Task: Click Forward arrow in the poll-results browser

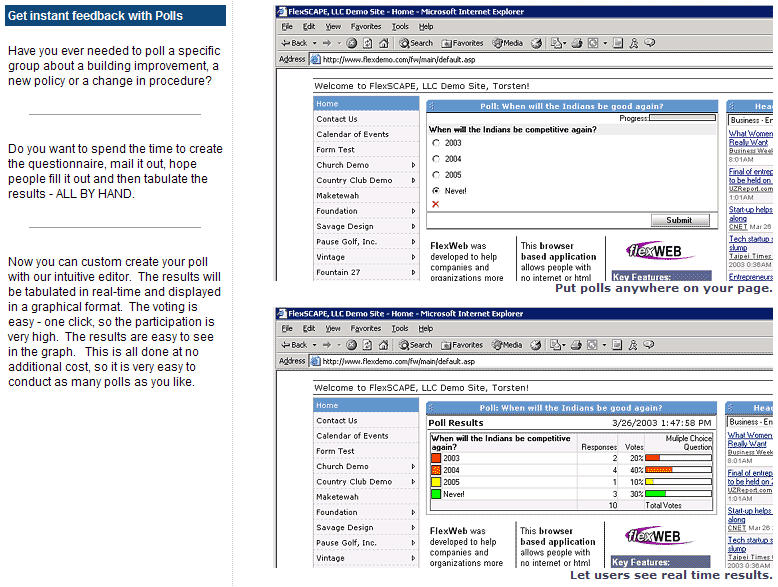Action: tap(326, 345)
